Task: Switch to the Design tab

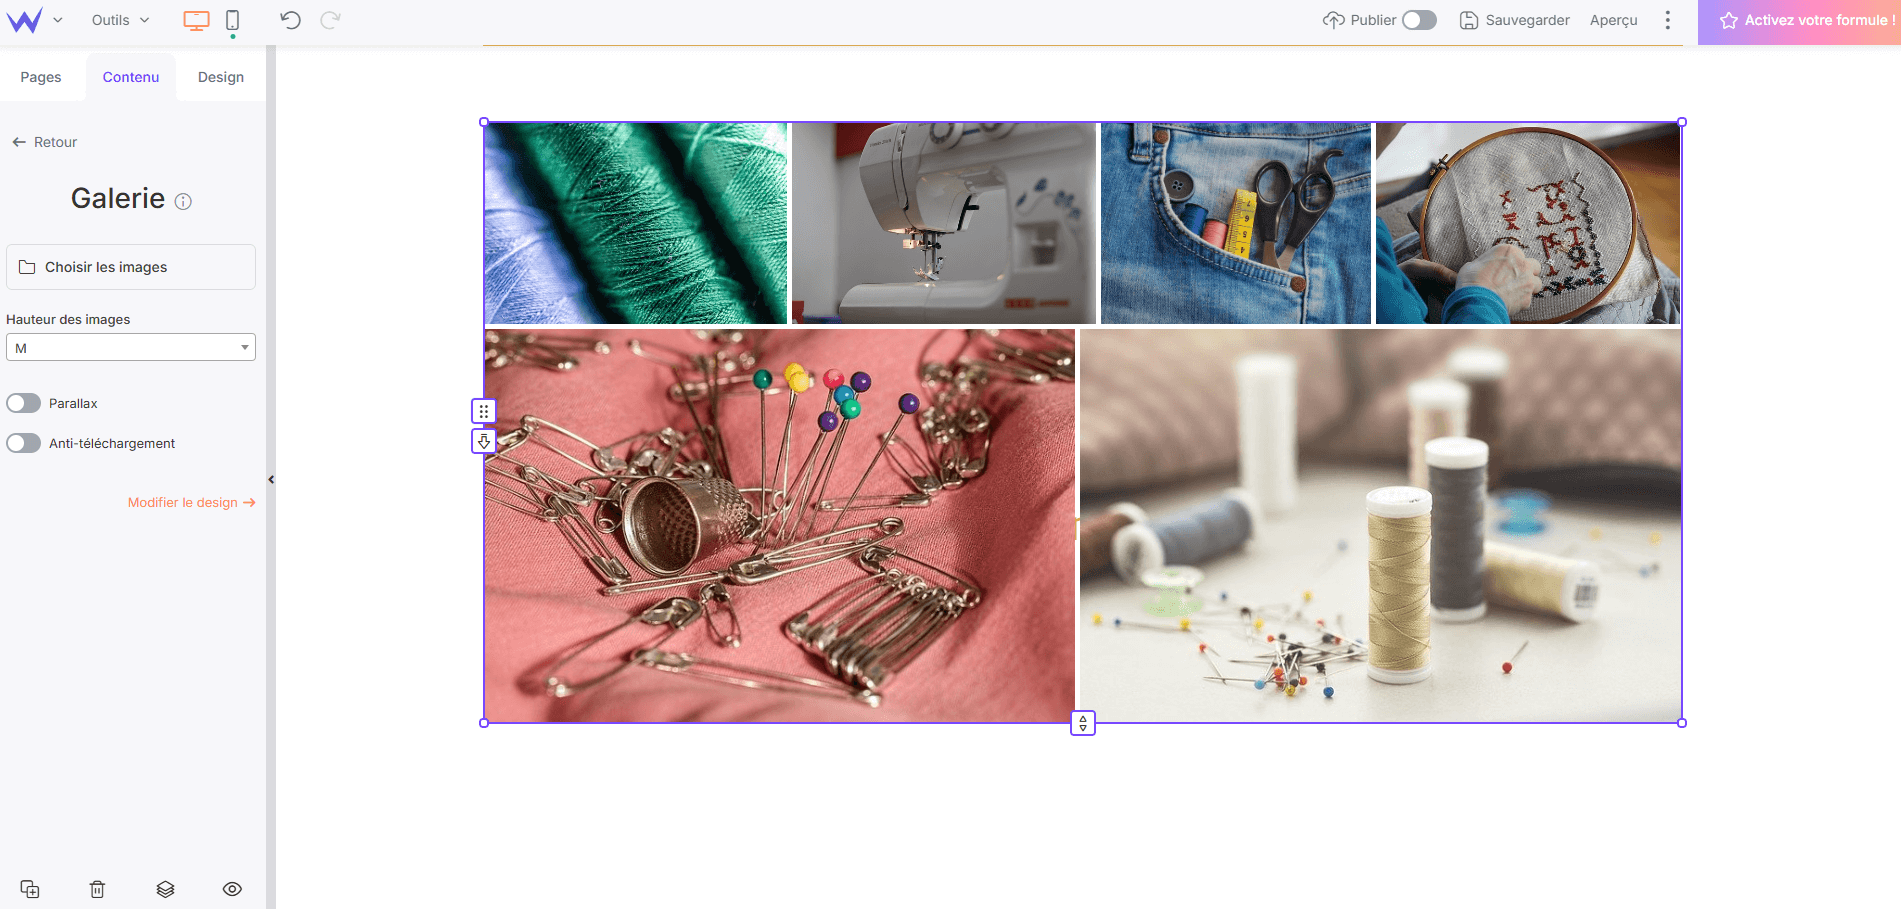Action: click(221, 77)
